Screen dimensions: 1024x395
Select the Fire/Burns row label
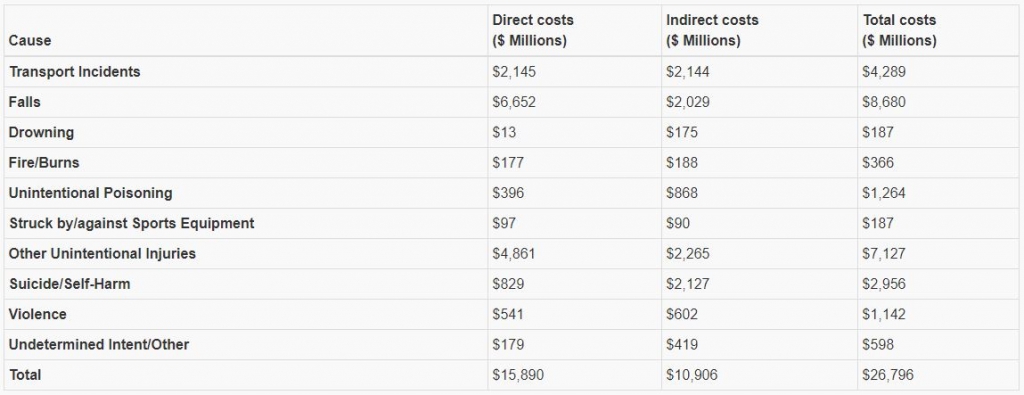point(44,163)
